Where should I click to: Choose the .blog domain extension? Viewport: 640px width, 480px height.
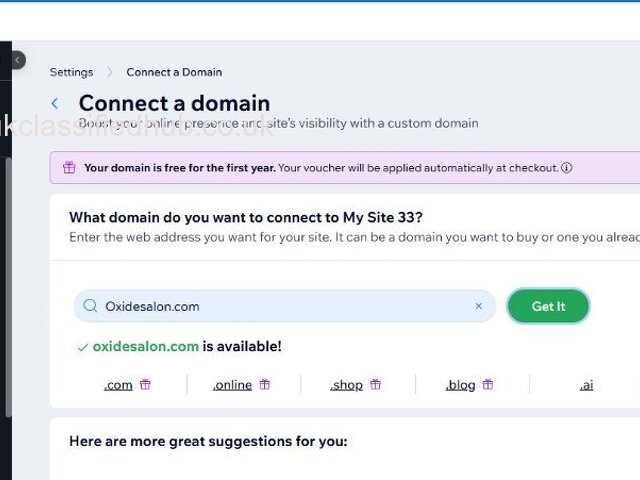click(460, 385)
